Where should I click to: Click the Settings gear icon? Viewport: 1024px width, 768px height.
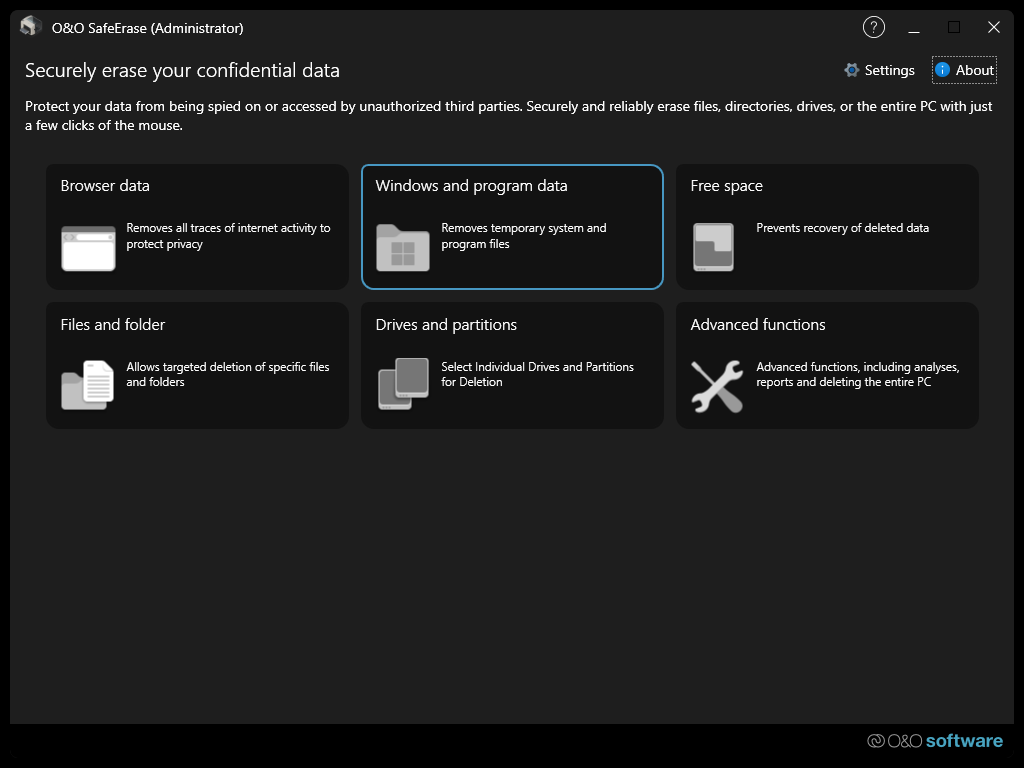click(851, 70)
